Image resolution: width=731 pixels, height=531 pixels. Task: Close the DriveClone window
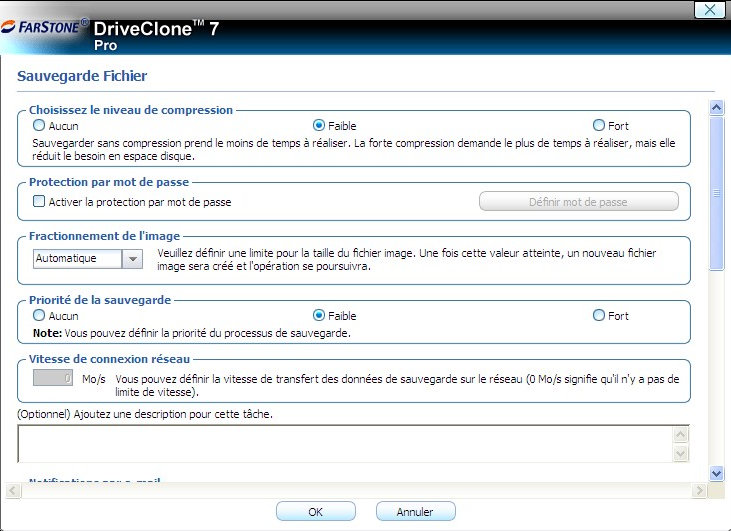(x=710, y=9)
